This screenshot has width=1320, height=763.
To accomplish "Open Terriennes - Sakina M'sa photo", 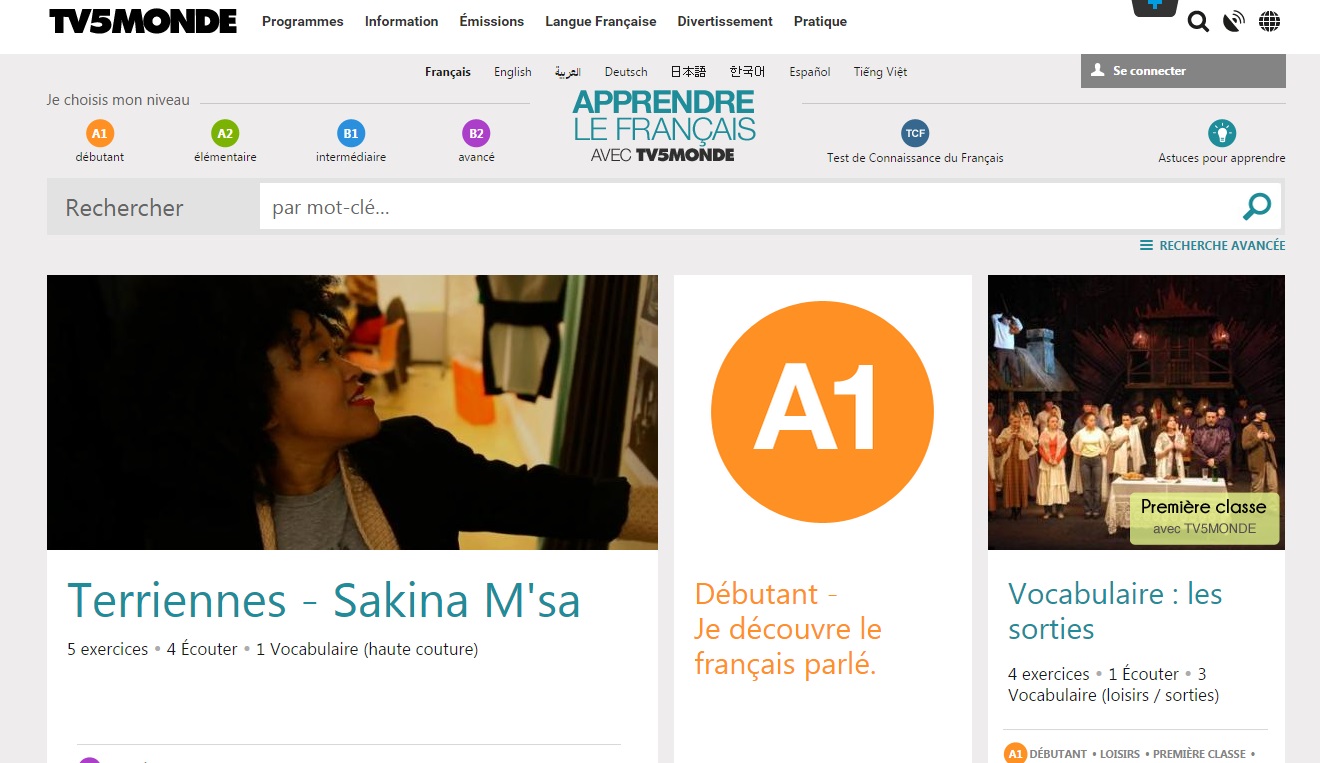I will (352, 412).
